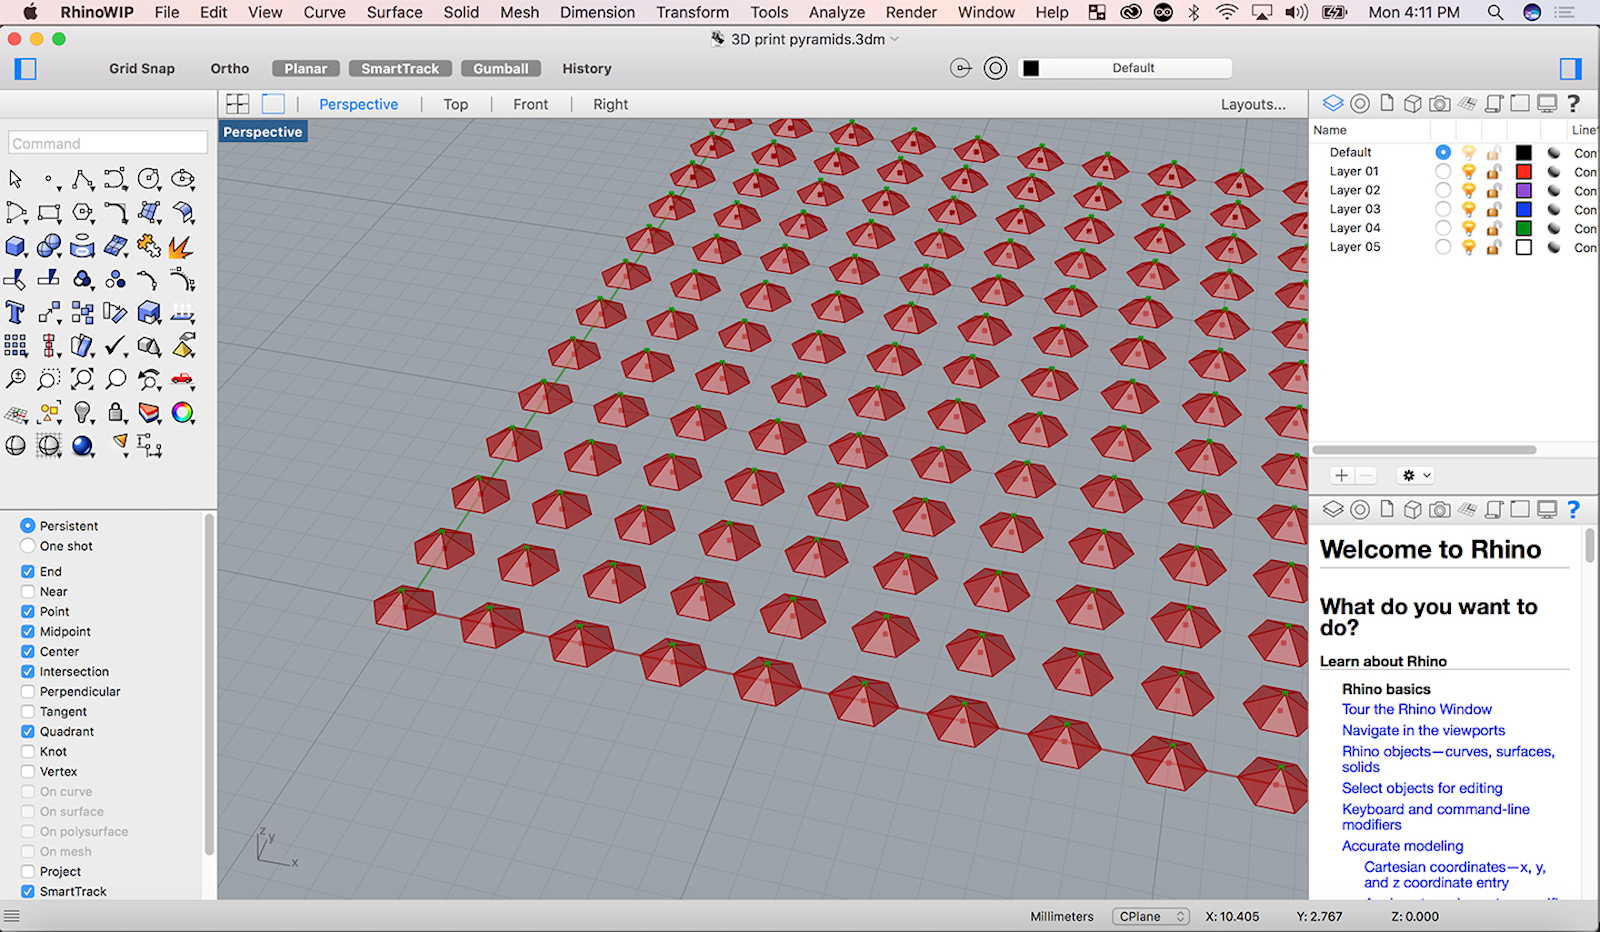The height and width of the screenshot is (932, 1600).
Task: Click into the Command input field
Action: tap(108, 143)
